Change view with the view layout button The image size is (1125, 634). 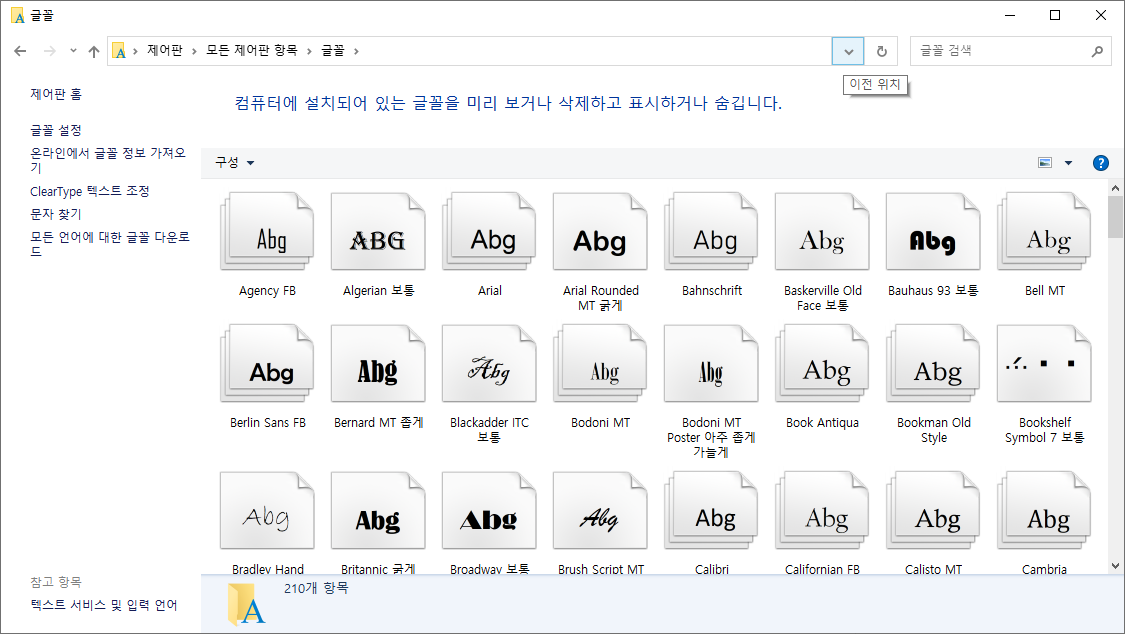1045,163
